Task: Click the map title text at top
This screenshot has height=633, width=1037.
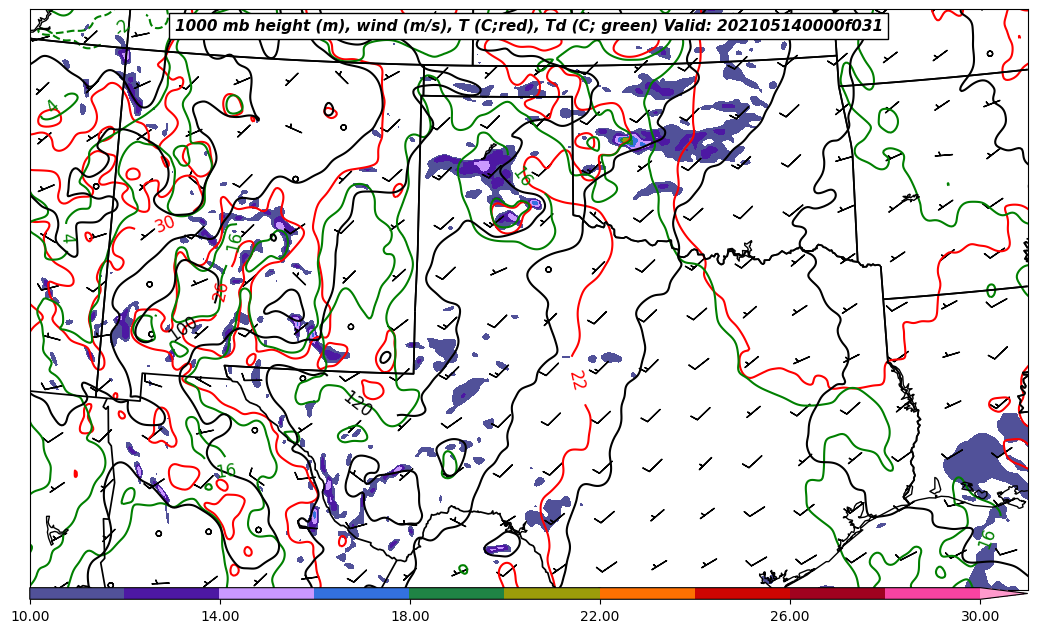Action: (x=529, y=26)
